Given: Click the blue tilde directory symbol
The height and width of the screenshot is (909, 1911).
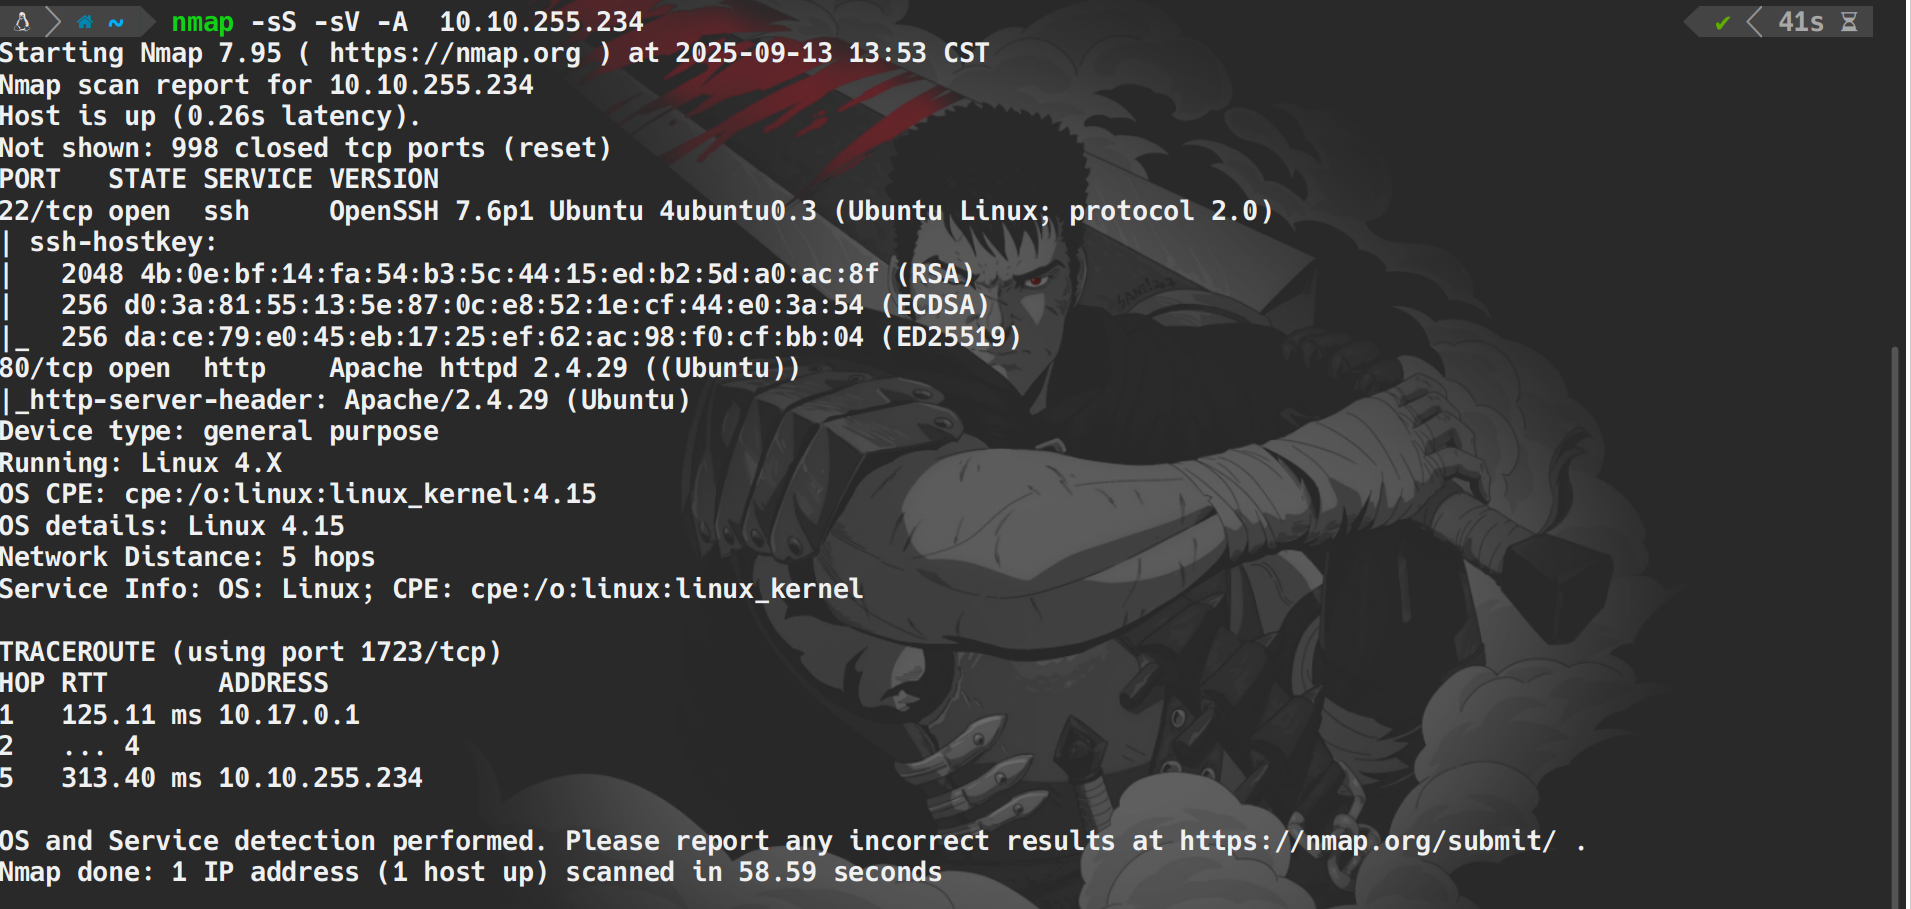Looking at the screenshot, I should point(116,22).
